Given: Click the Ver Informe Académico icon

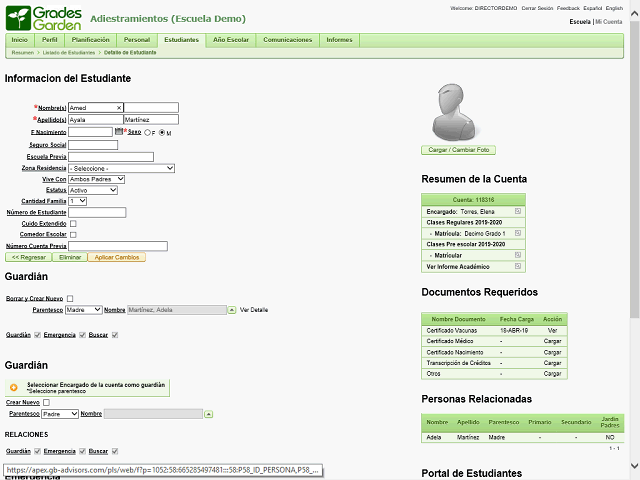Looking at the screenshot, I should (x=517, y=266).
